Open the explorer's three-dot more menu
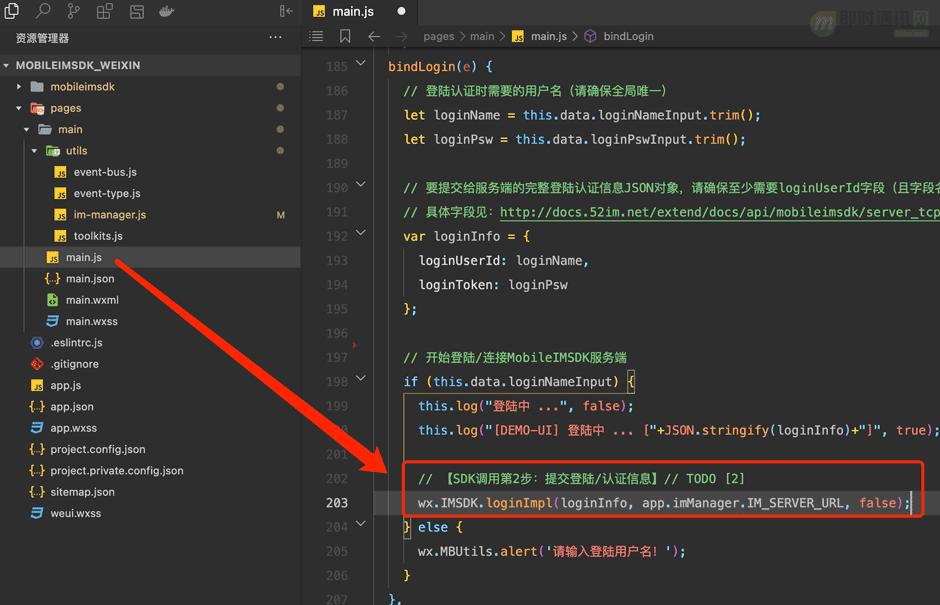Image resolution: width=940 pixels, height=605 pixels. pyautogui.click(x=275, y=38)
